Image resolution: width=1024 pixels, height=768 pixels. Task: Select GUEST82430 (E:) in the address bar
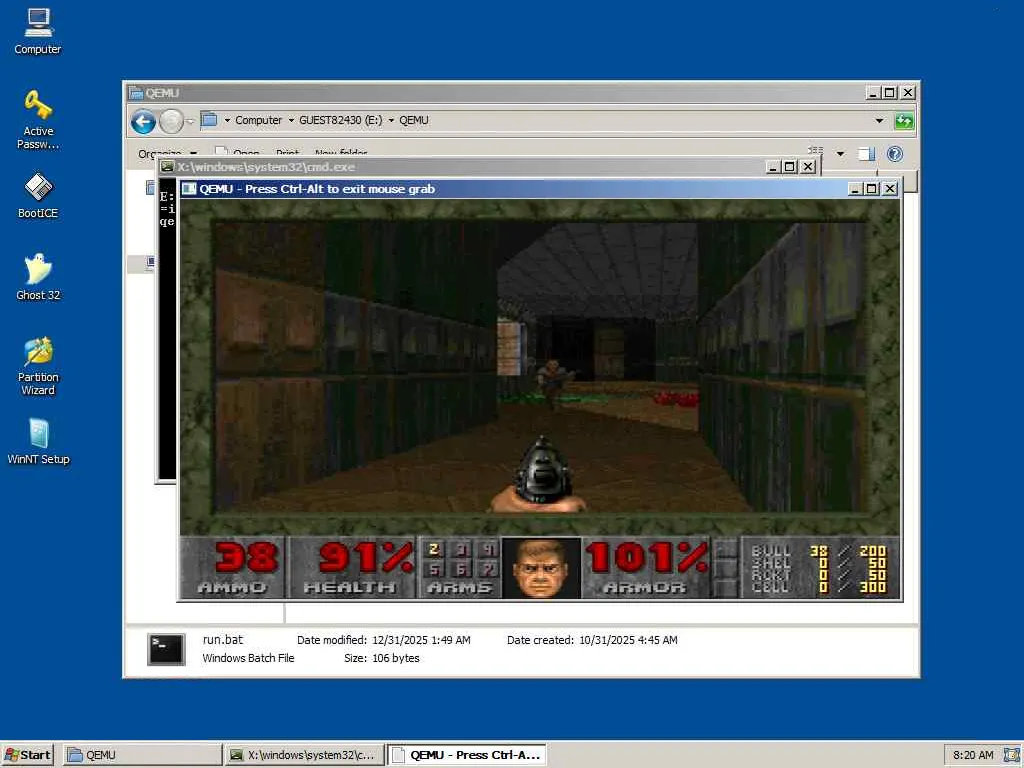tap(340, 121)
